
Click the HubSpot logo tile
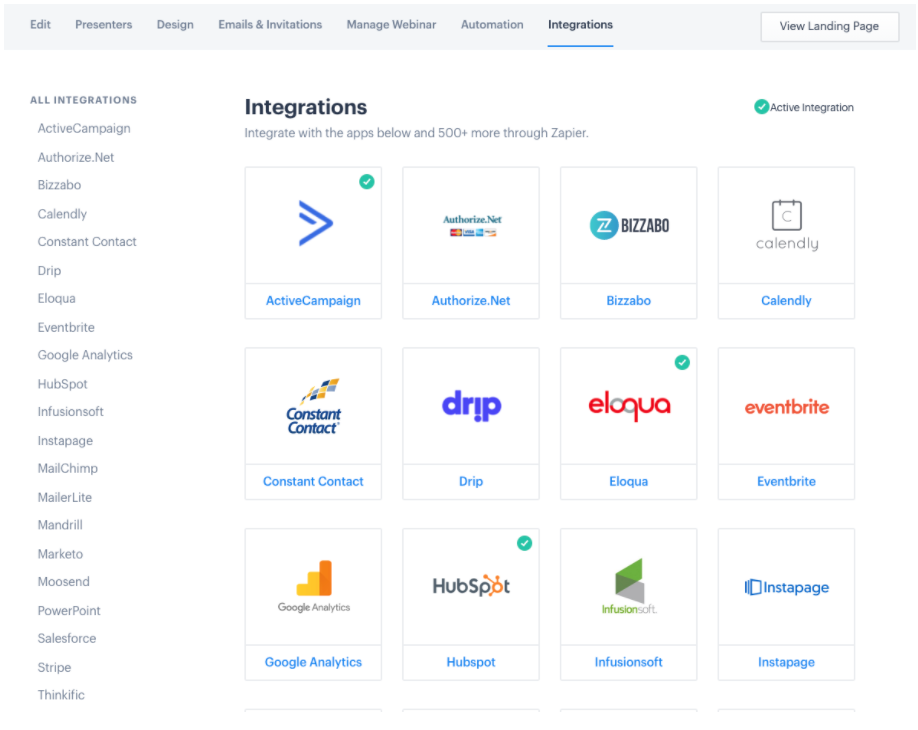point(471,585)
